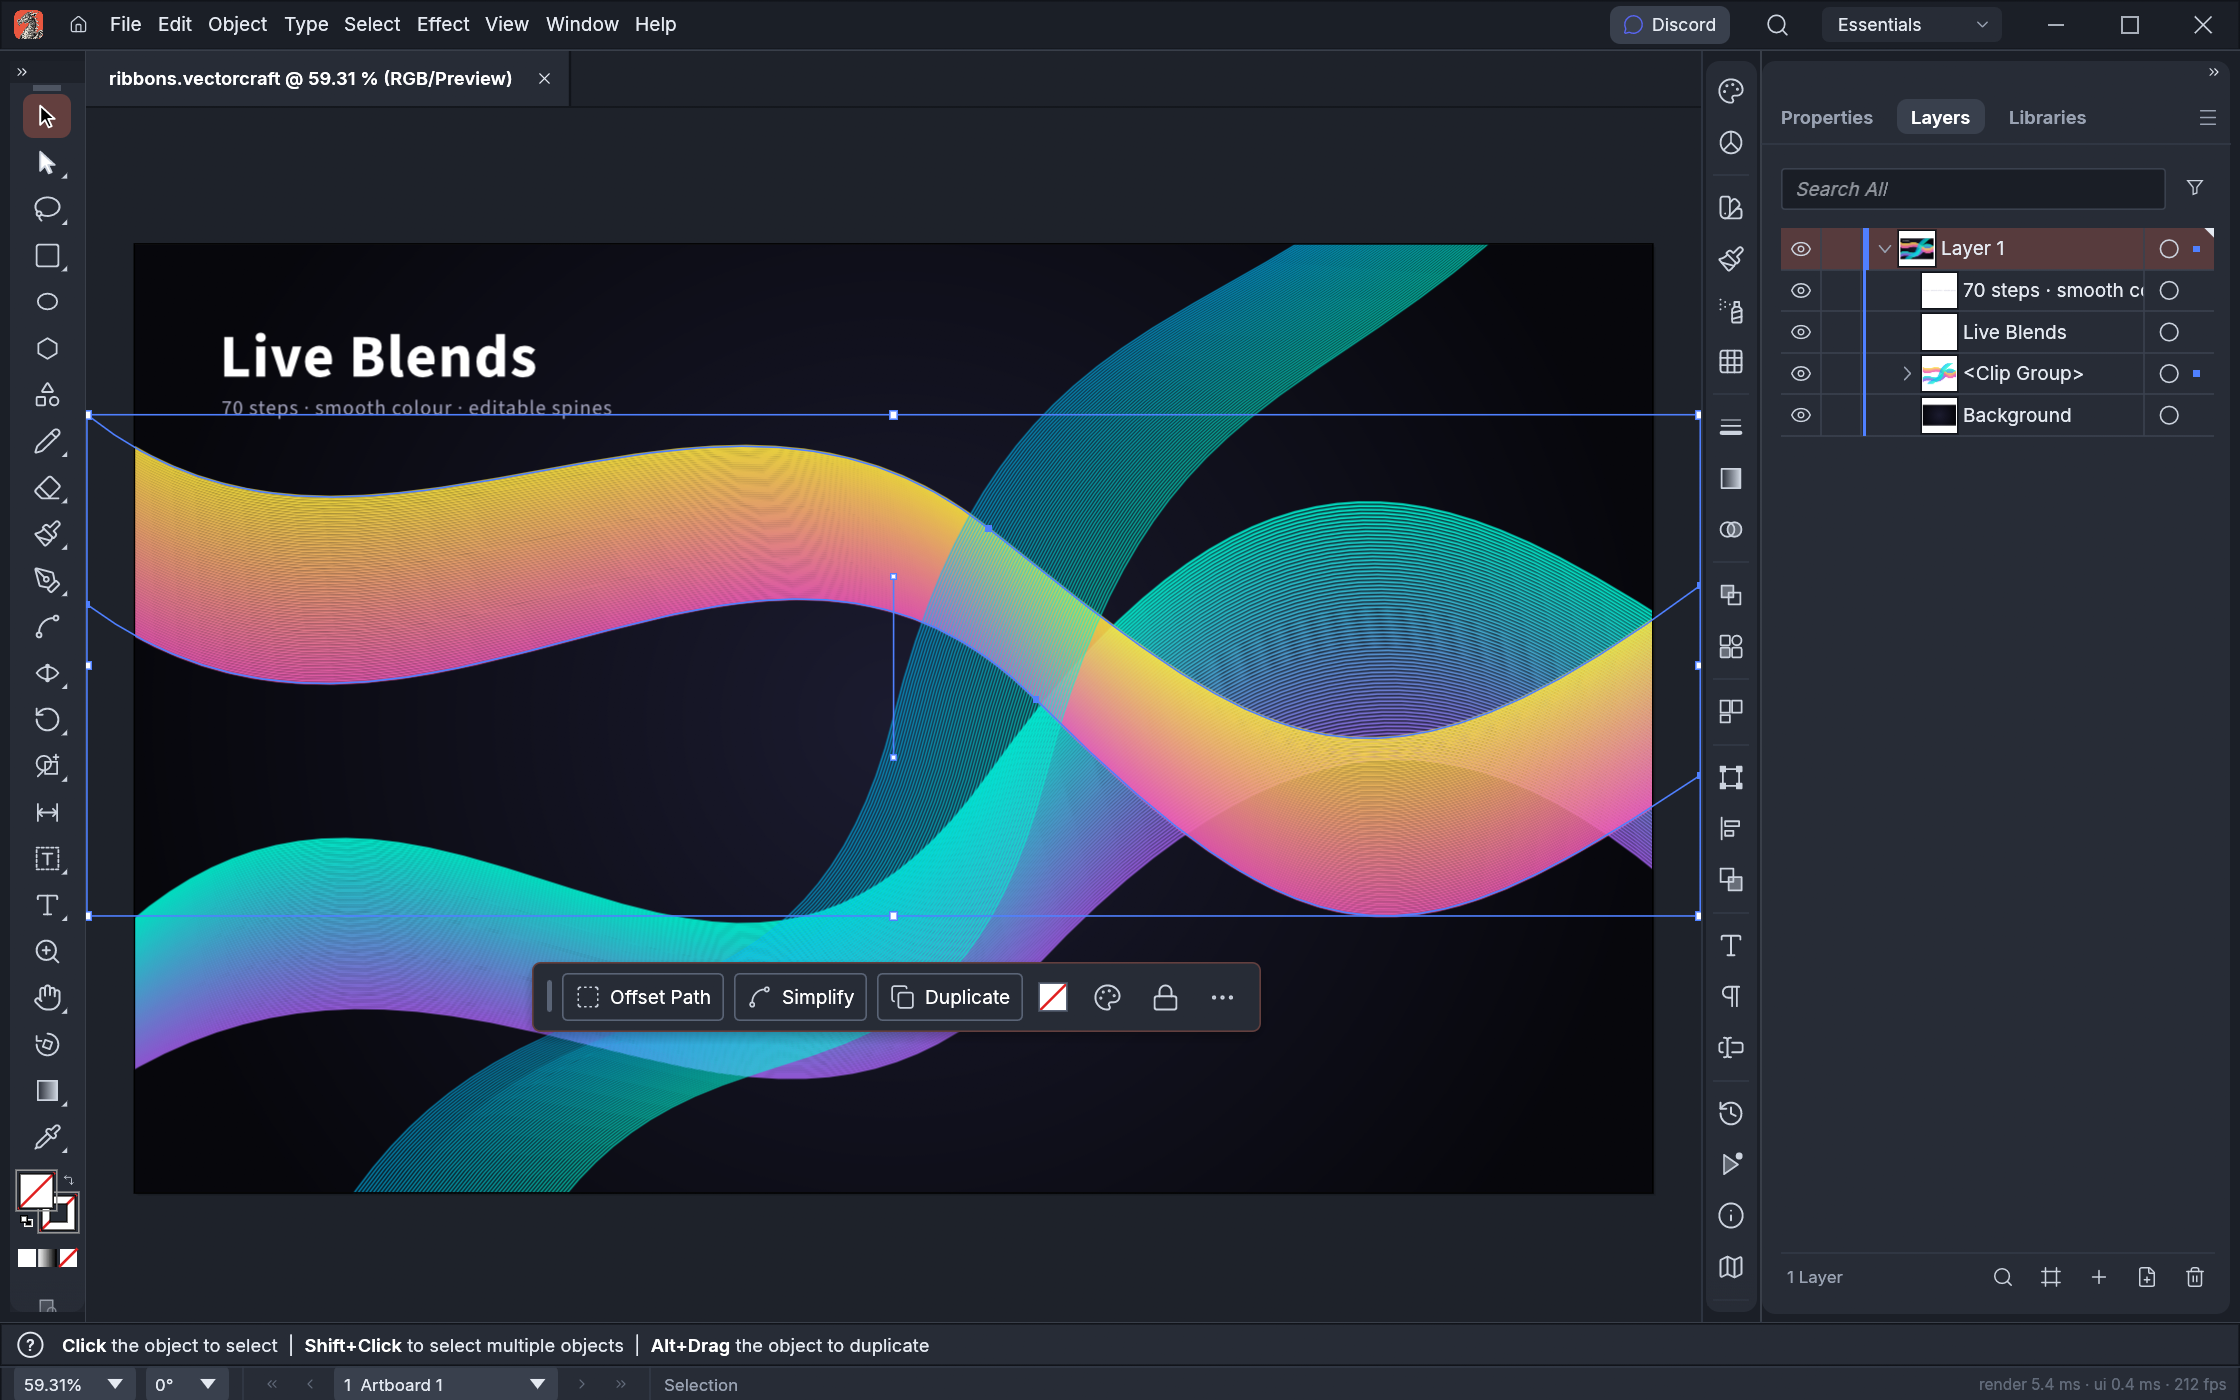Collapse Layer 1 tree
The image size is (2240, 1400).
click(x=1884, y=249)
